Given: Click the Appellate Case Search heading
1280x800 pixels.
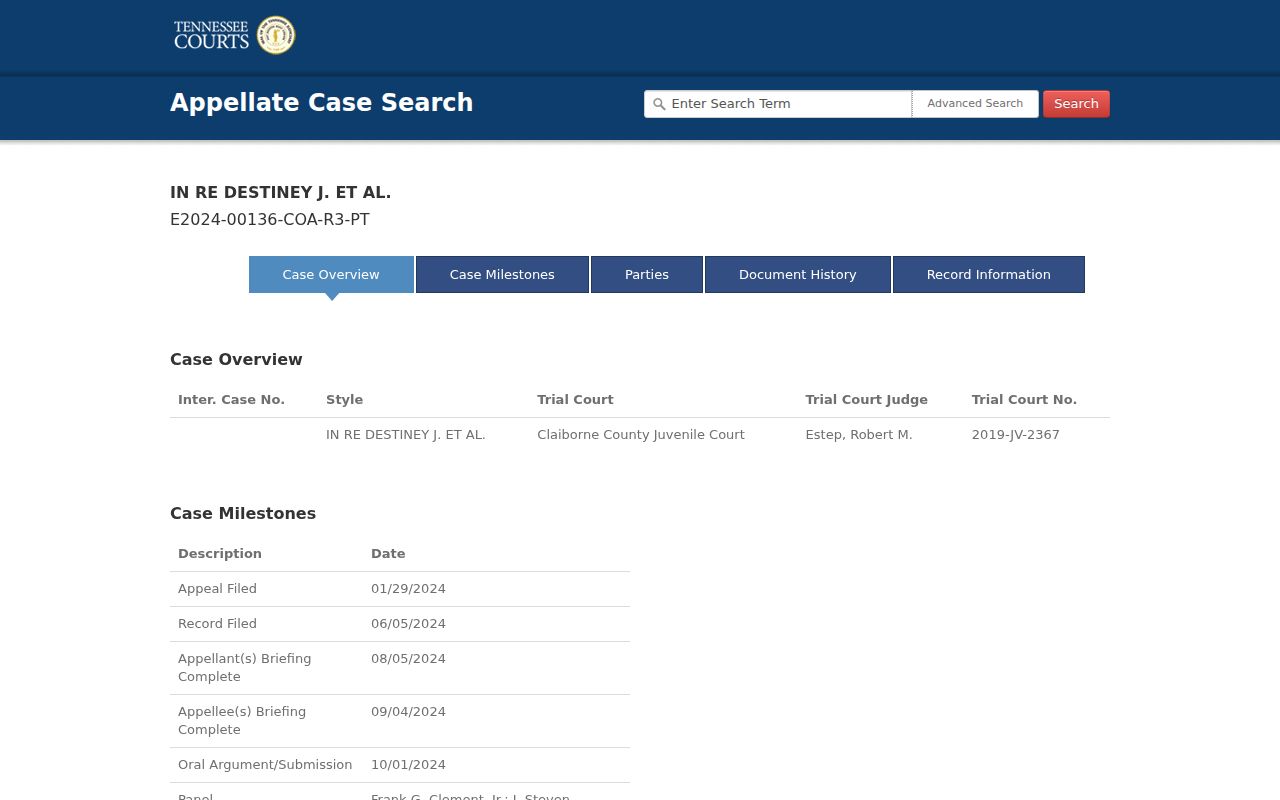Looking at the screenshot, I should (x=322, y=103).
